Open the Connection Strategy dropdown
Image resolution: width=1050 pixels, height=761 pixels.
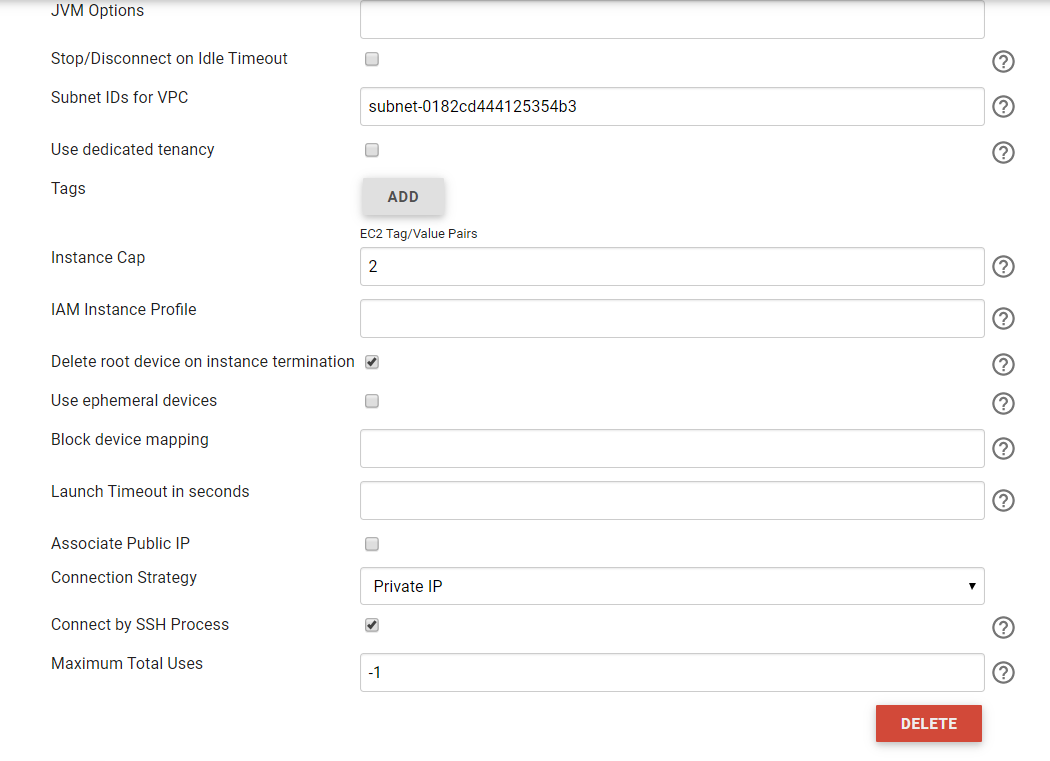pyautogui.click(x=671, y=586)
